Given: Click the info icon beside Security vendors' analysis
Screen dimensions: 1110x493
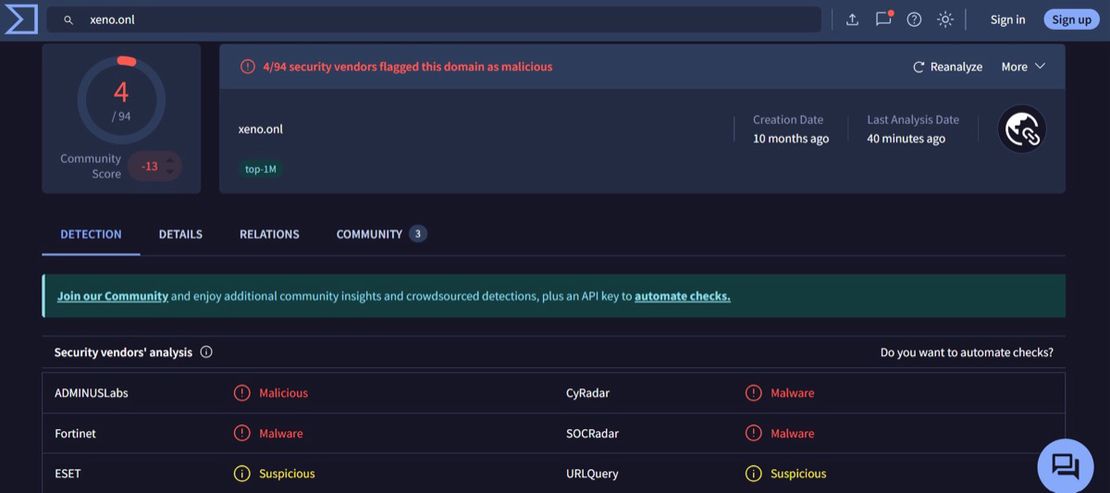Looking at the screenshot, I should pos(206,352).
